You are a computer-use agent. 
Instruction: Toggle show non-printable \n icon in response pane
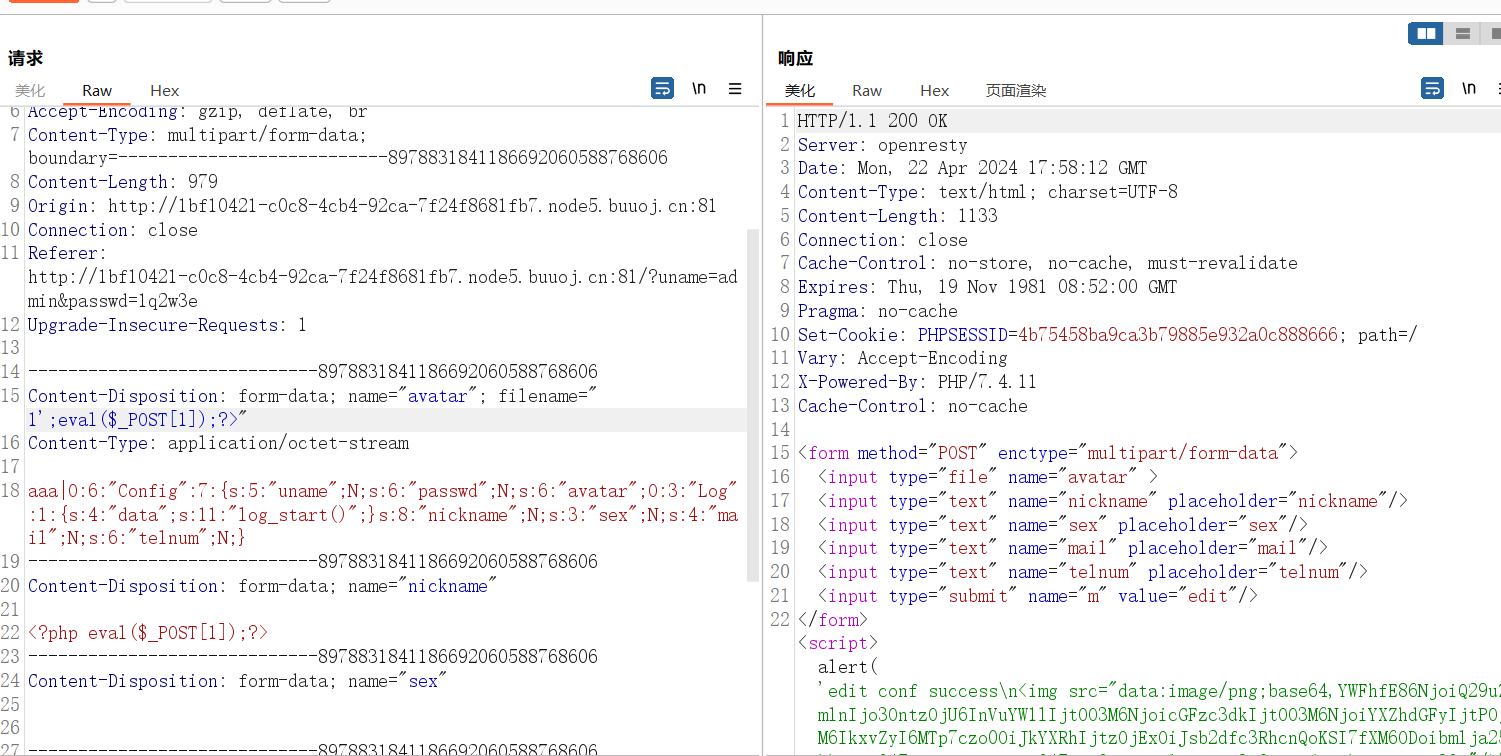click(1469, 89)
